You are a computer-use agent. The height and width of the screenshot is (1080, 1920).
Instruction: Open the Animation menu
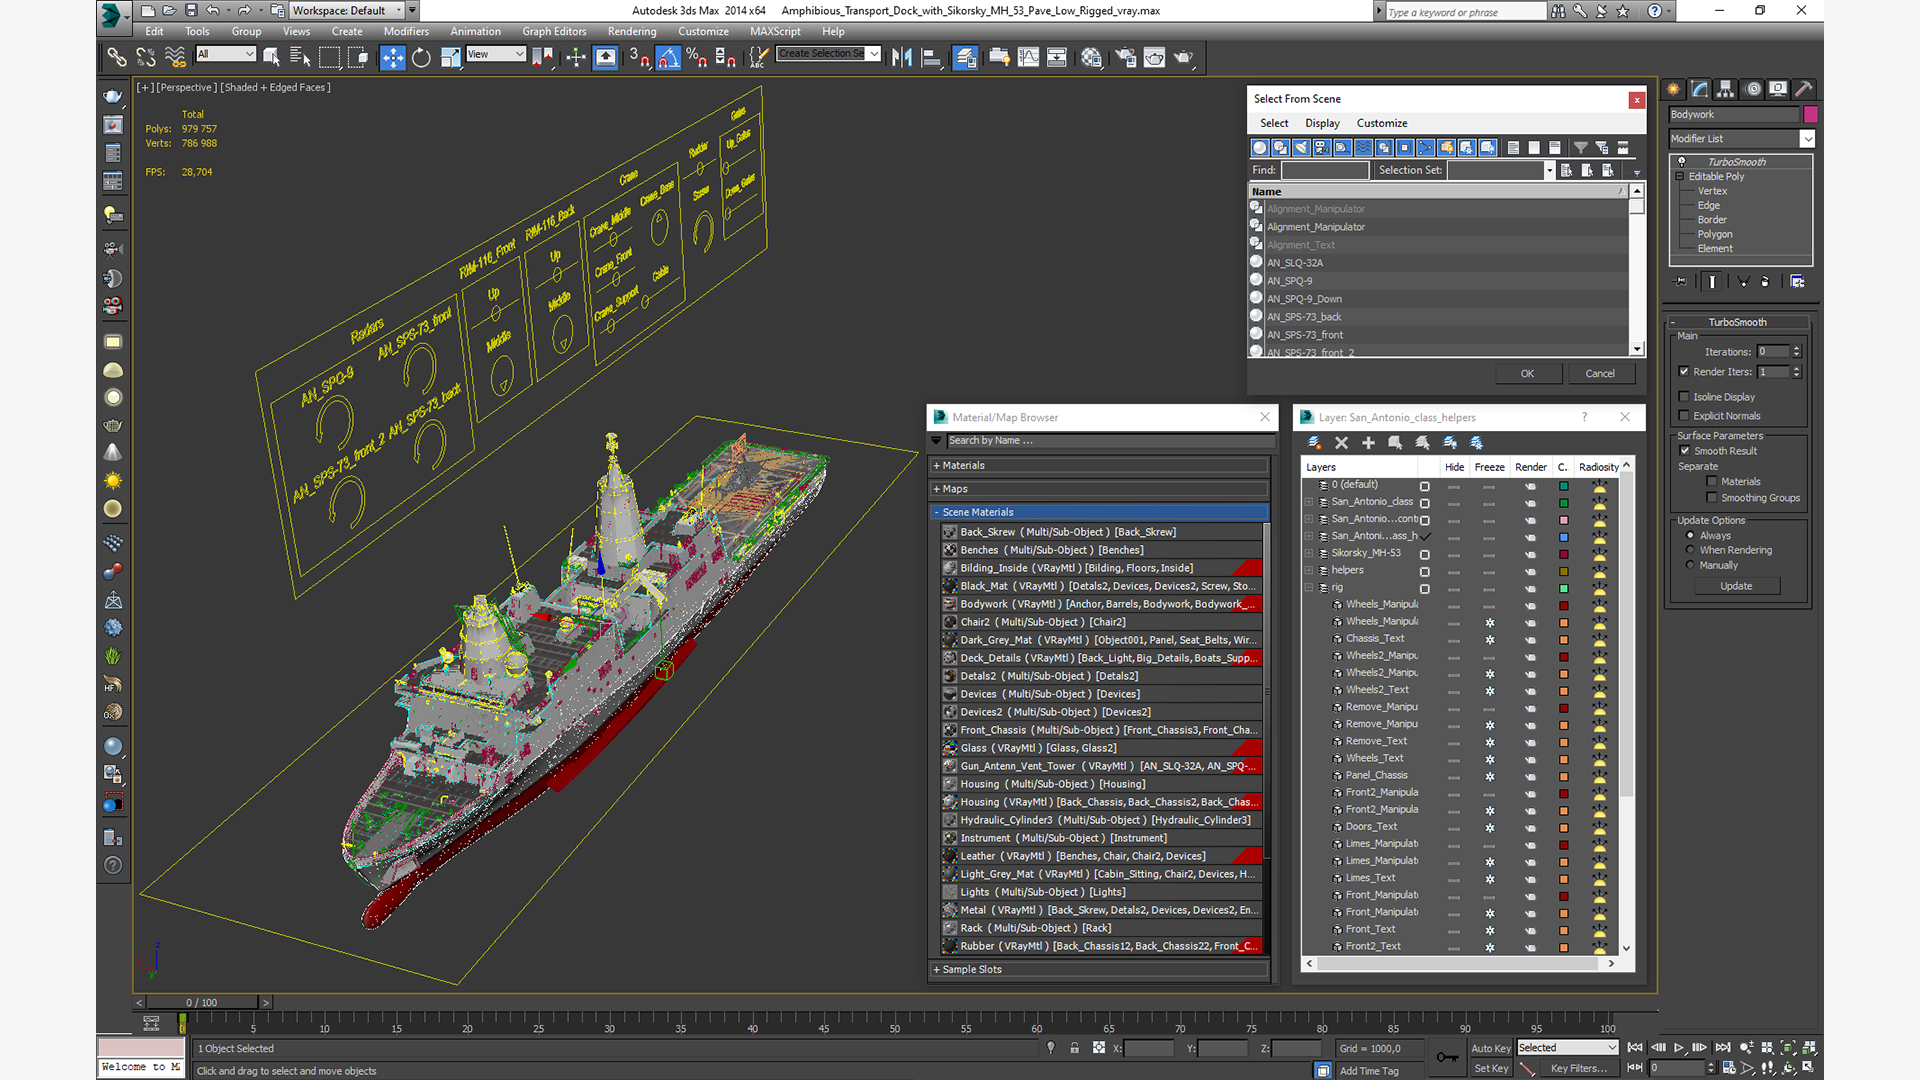pyautogui.click(x=475, y=32)
